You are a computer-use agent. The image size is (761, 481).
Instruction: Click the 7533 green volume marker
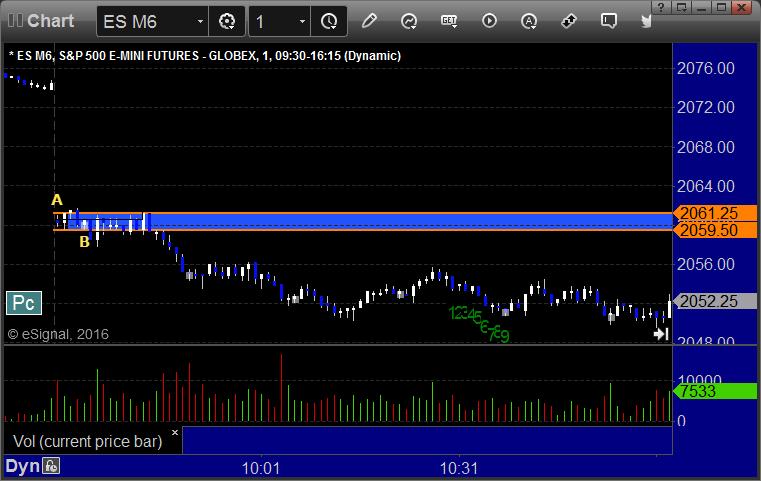click(714, 391)
